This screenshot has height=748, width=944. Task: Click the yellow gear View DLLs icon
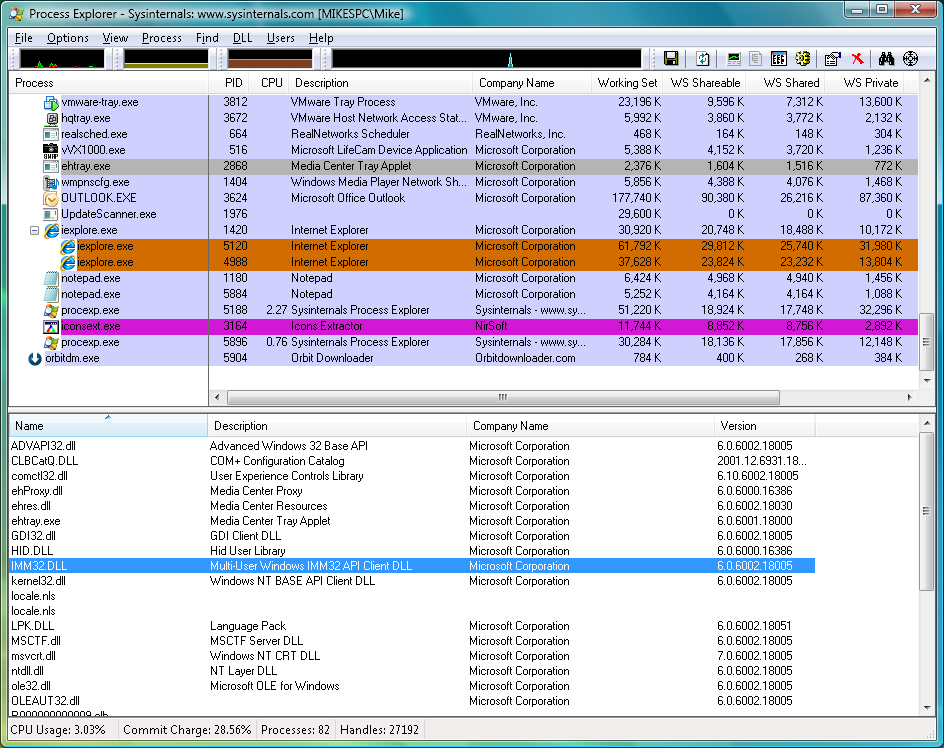pyautogui.click(x=803, y=58)
